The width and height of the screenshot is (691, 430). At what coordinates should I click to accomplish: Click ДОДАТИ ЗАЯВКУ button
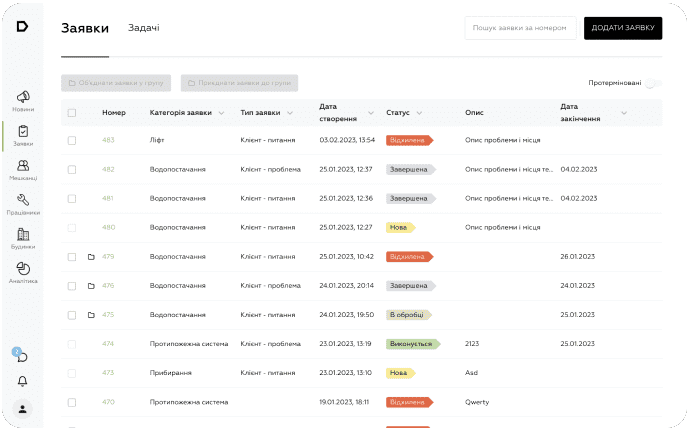coord(623,28)
